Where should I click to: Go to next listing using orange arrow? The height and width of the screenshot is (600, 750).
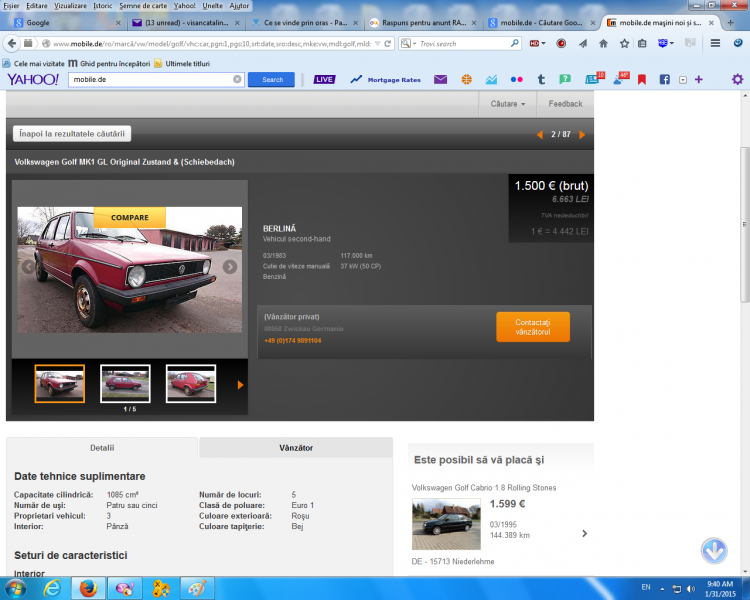[x=582, y=134]
